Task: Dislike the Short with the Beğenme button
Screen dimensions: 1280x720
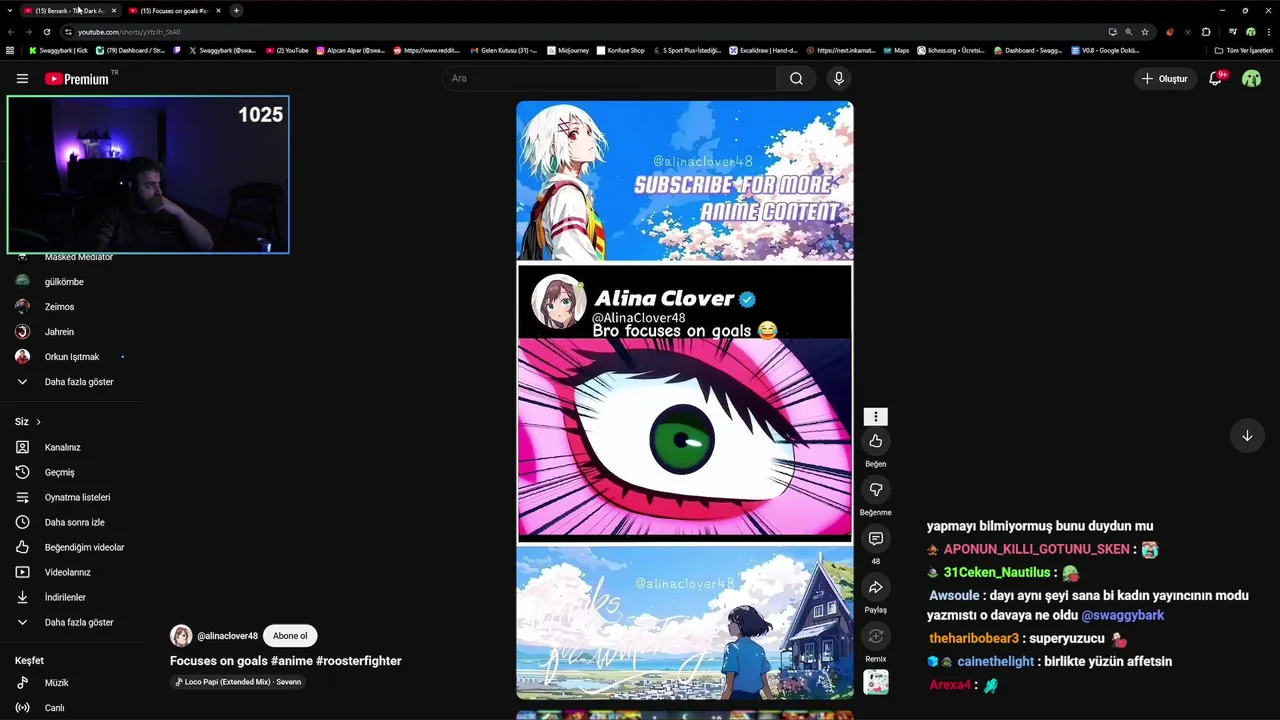Action: (876, 489)
